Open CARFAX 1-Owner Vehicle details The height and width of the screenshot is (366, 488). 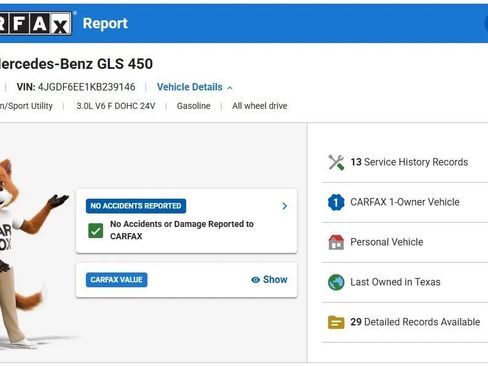click(405, 202)
